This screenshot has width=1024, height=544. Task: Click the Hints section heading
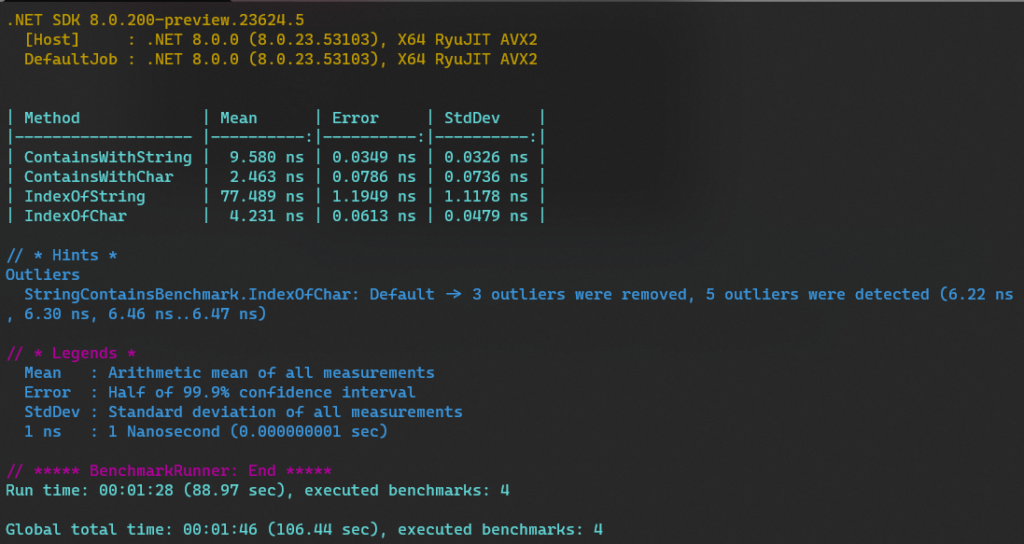[x=62, y=255]
